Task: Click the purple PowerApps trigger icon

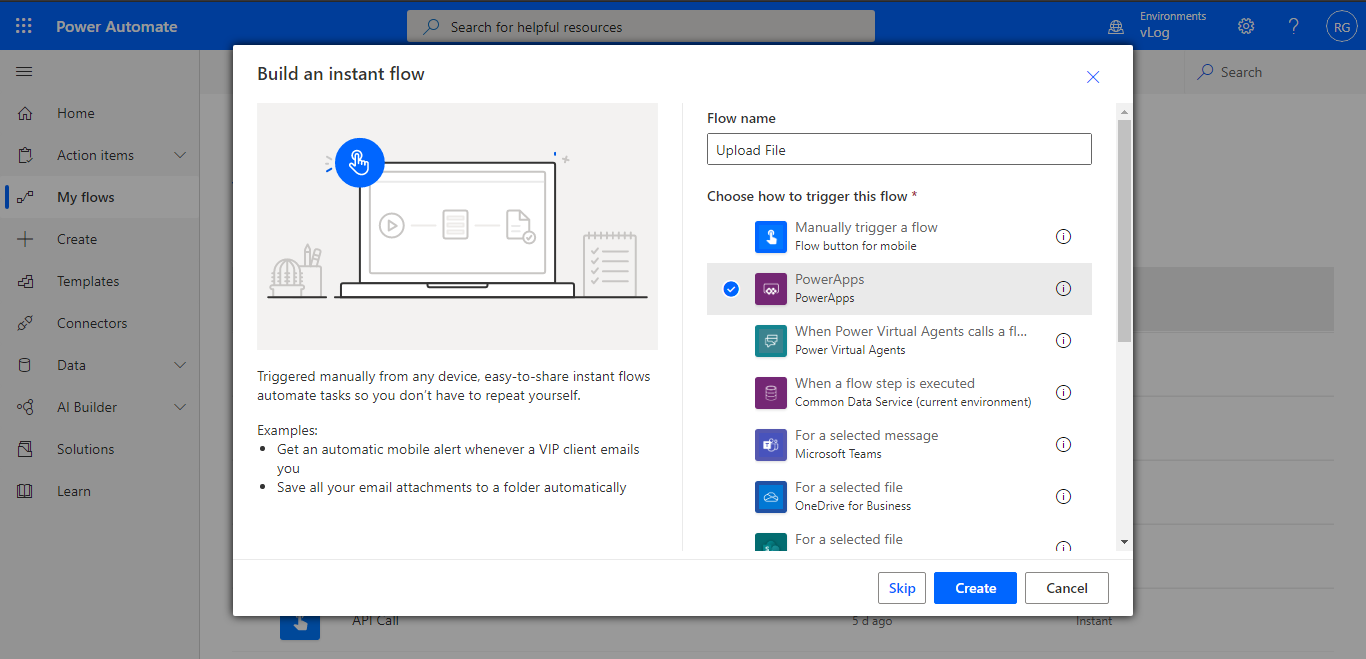Action: pyautogui.click(x=770, y=289)
